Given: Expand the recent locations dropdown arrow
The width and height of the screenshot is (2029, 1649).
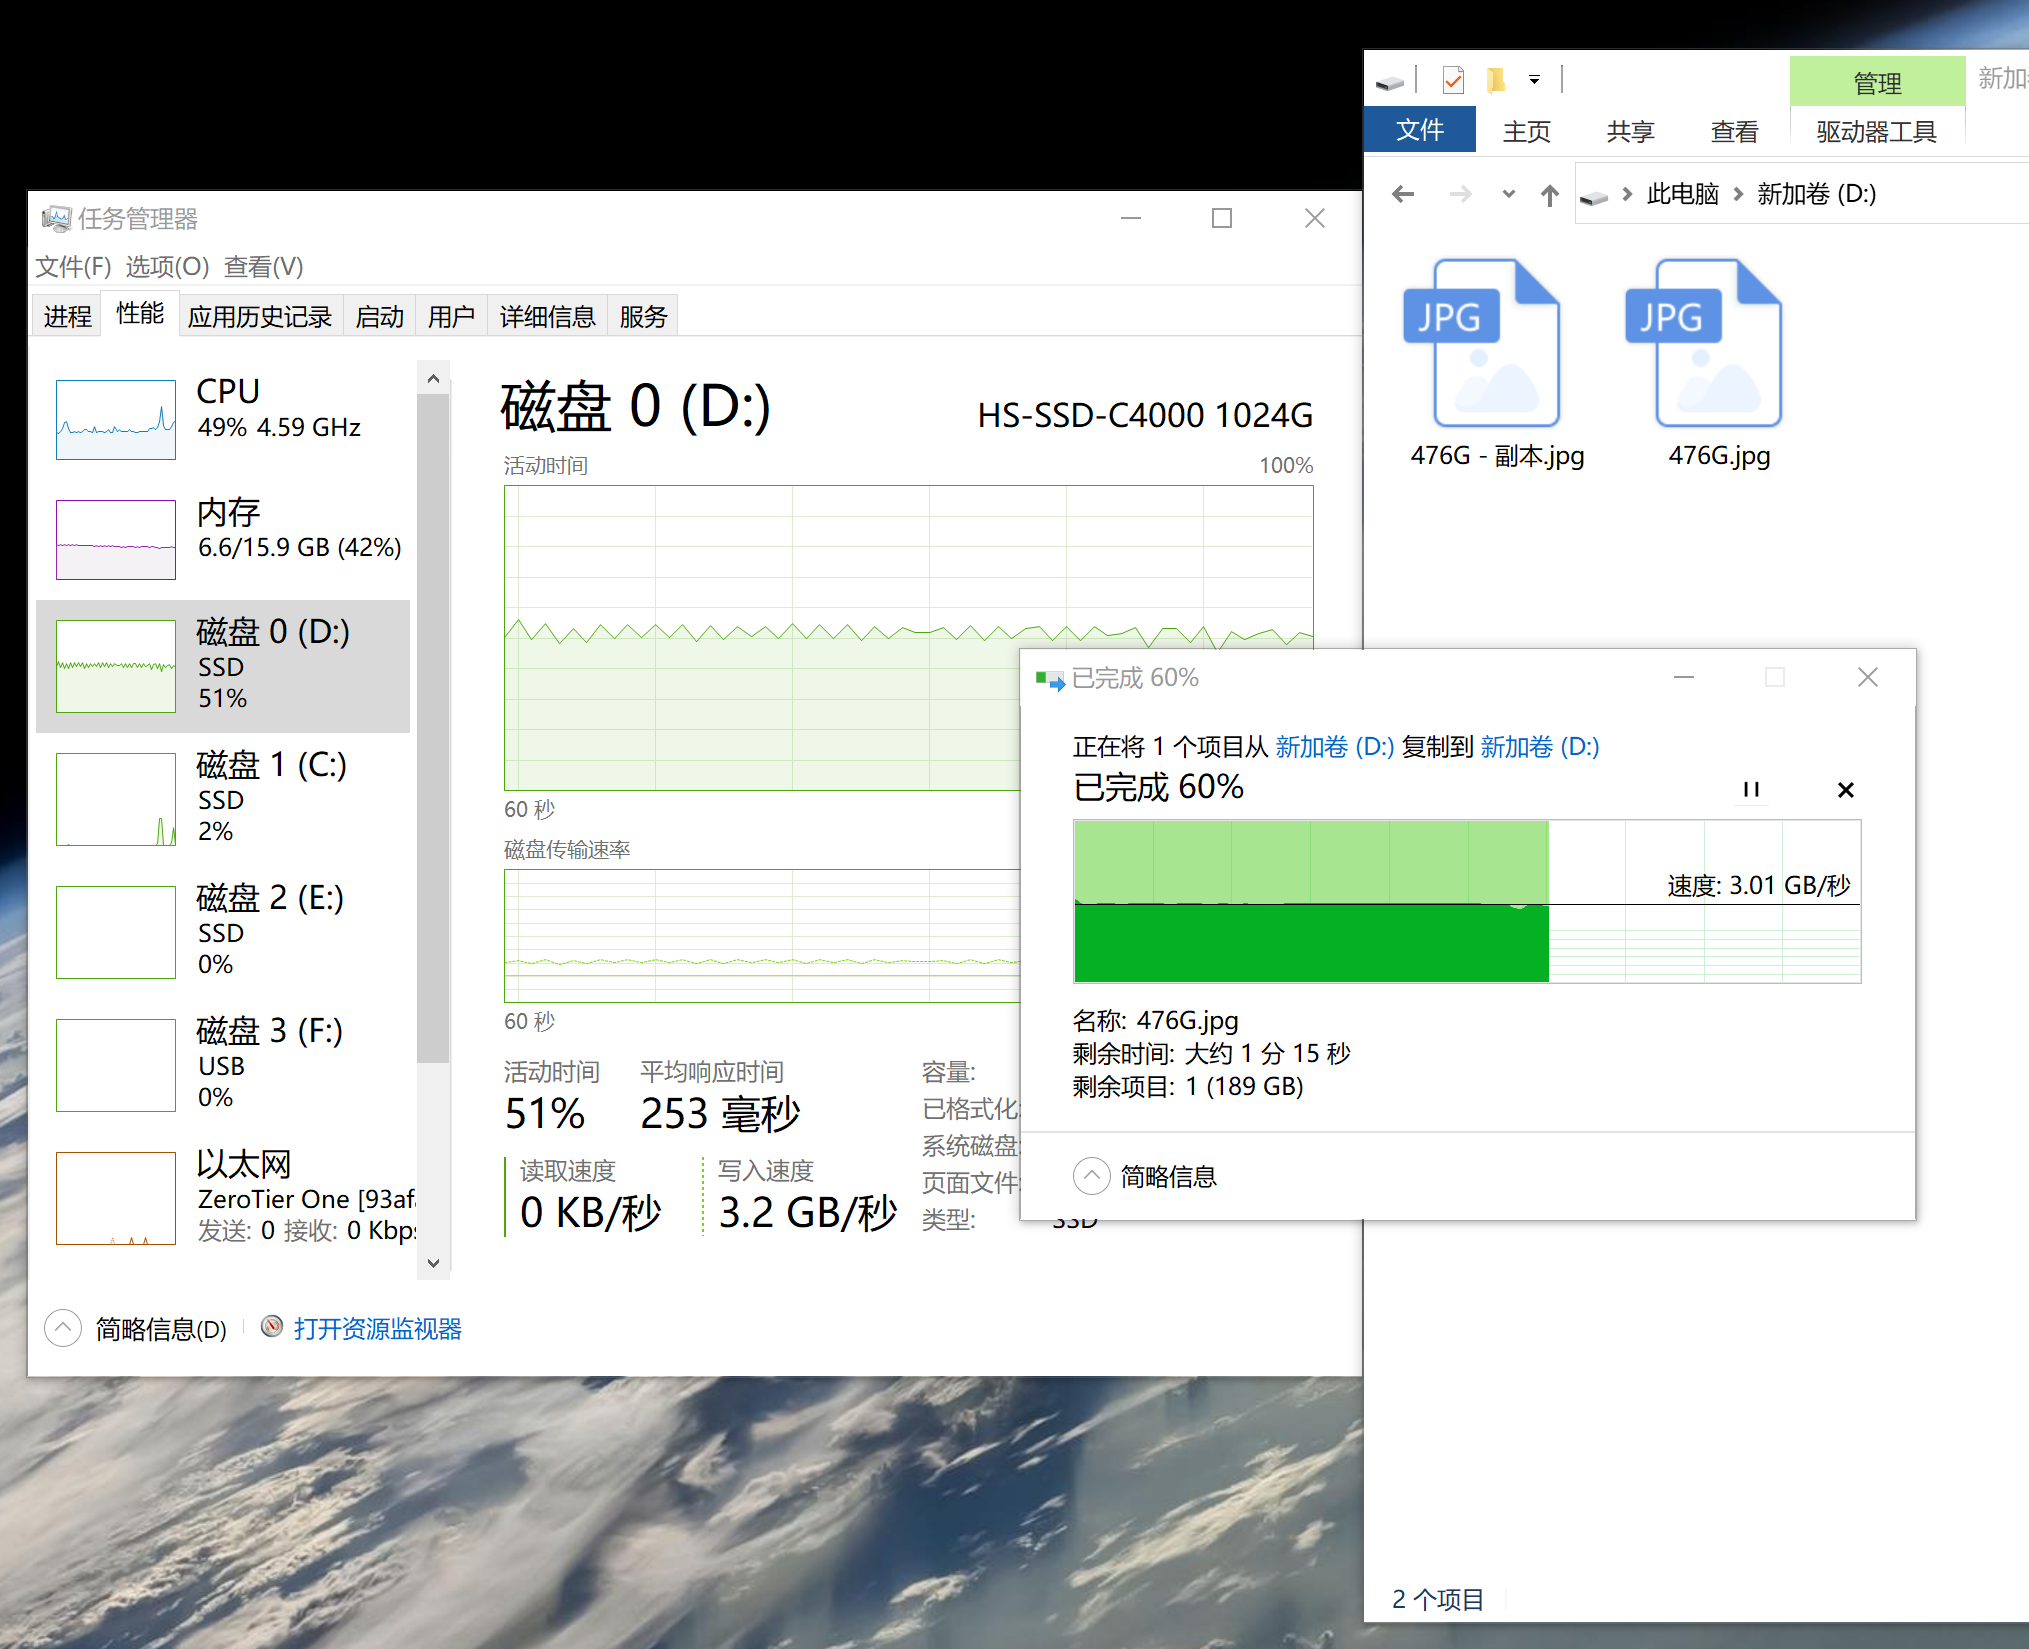Looking at the screenshot, I should pos(1508,194).
